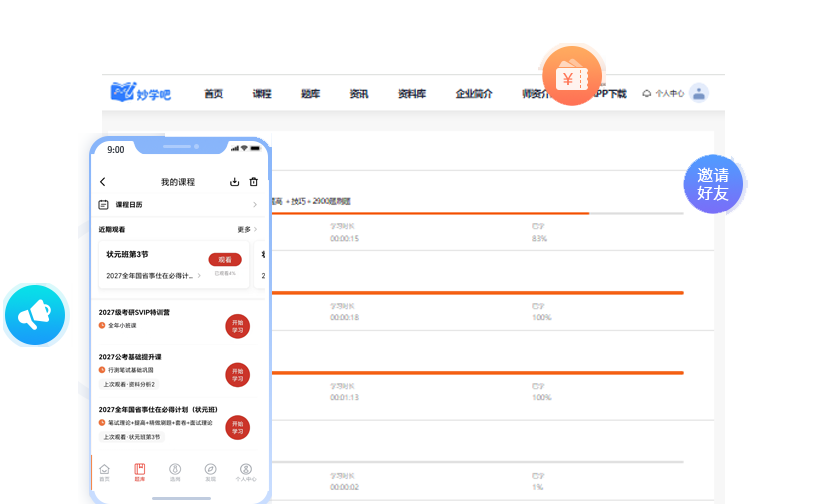Click the orange coupon ticket icon
The height and width of the screenshot is (504, 822).
[x=572, y=76]
